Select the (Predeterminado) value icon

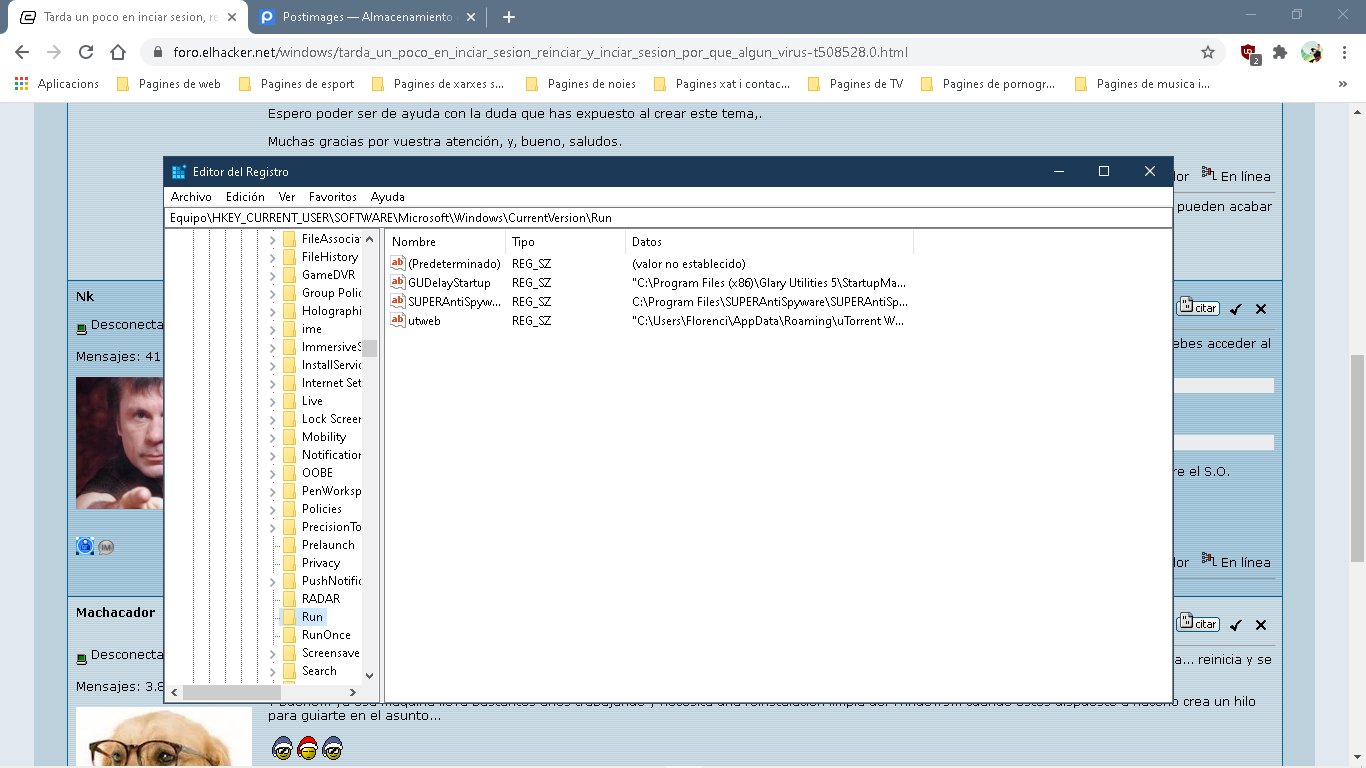pos(398,264)
